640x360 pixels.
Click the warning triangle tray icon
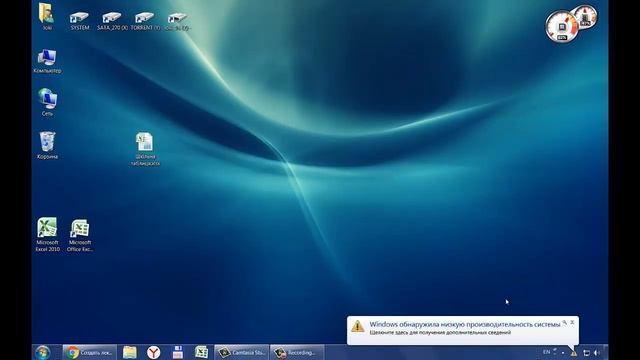(x=574, y=353)
